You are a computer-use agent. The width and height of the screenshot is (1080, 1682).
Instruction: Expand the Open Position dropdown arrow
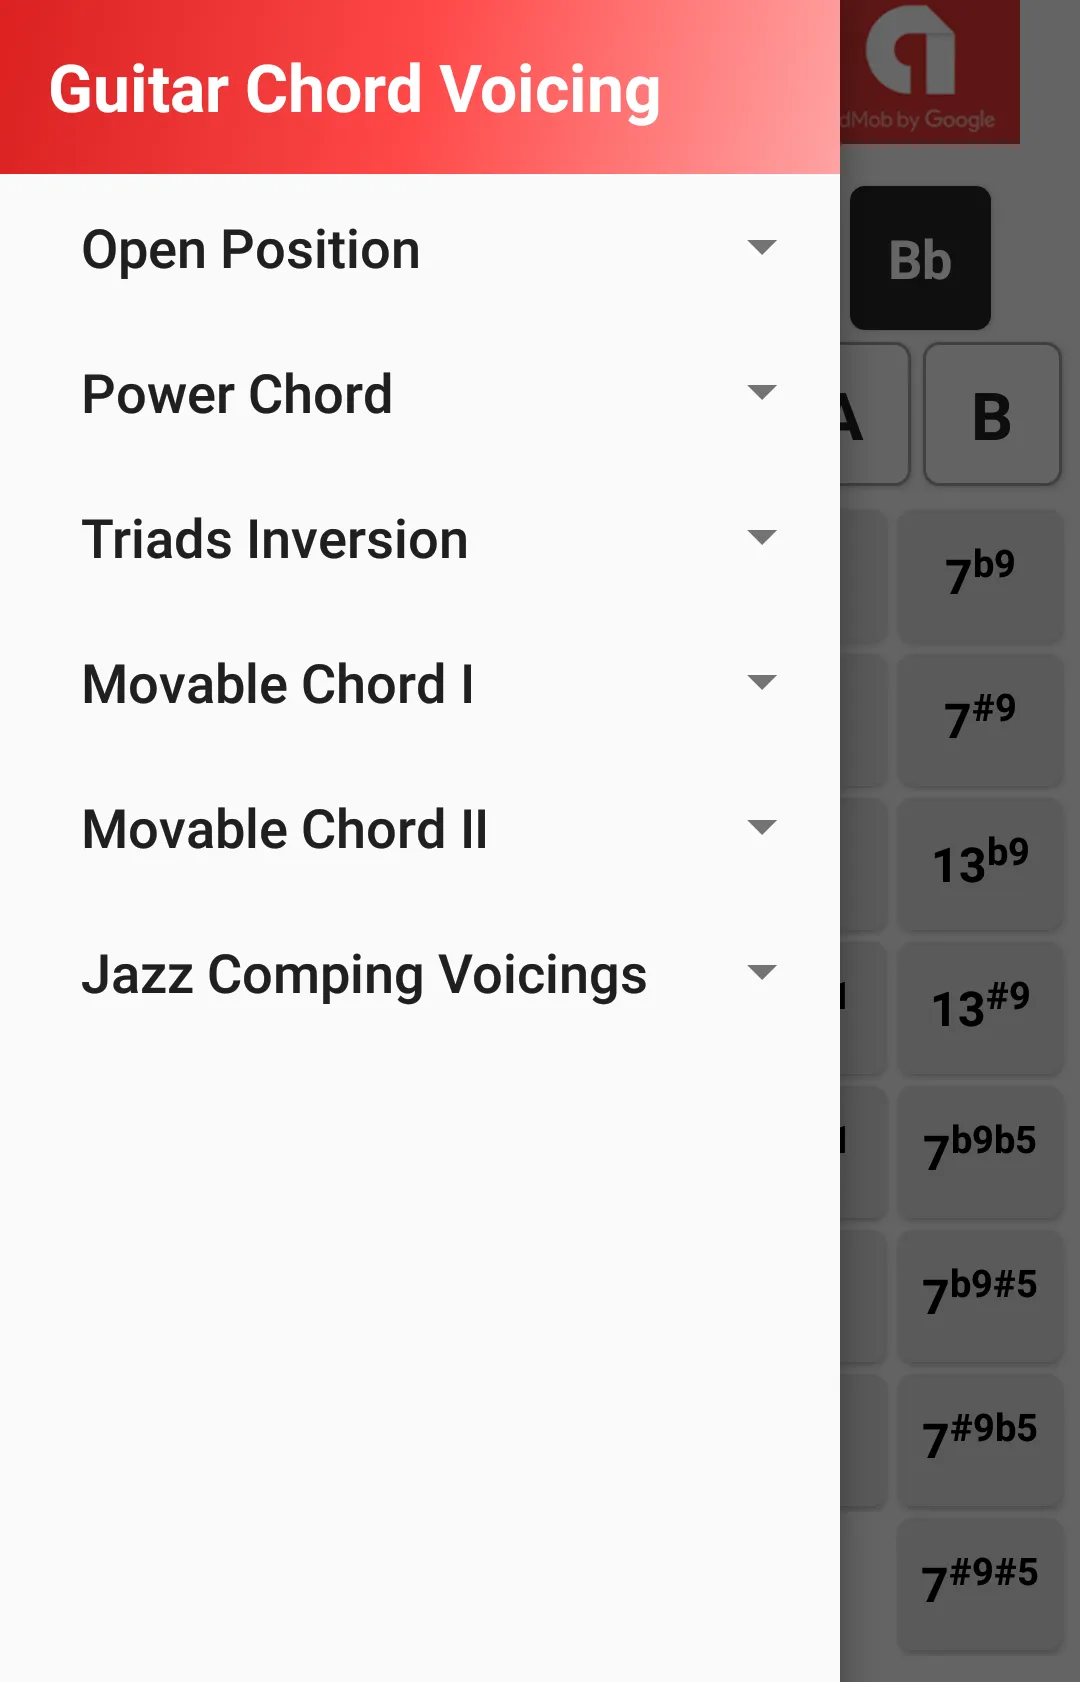click(x=762, y=247)
